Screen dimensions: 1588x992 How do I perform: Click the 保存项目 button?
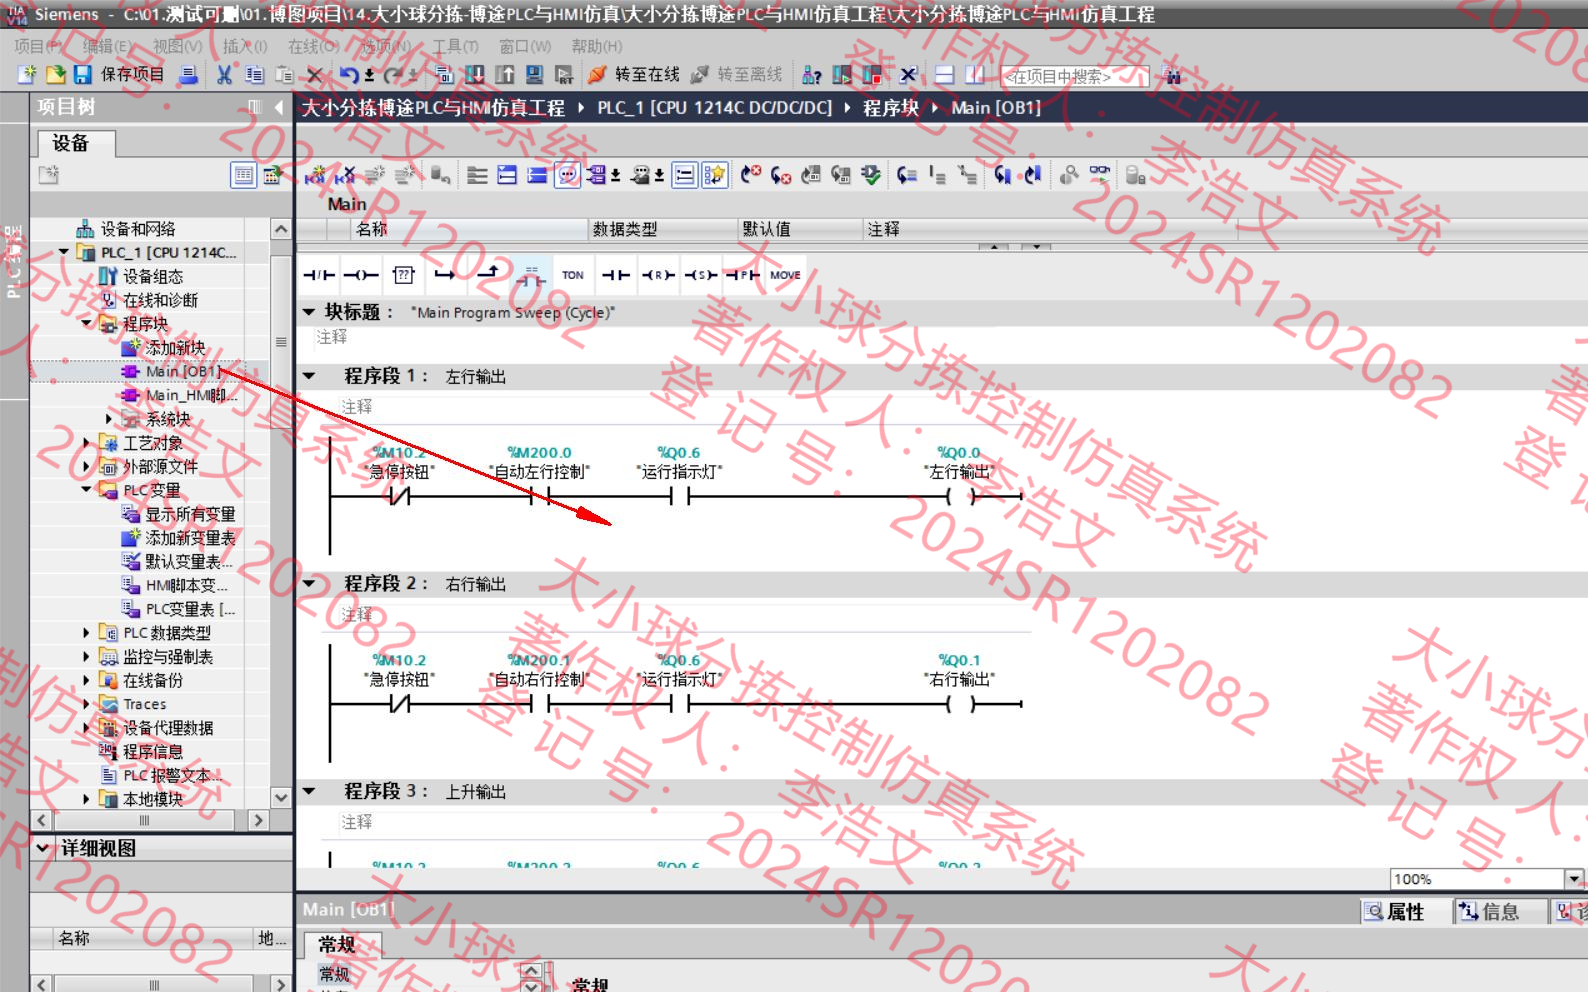tap(120, 75)
